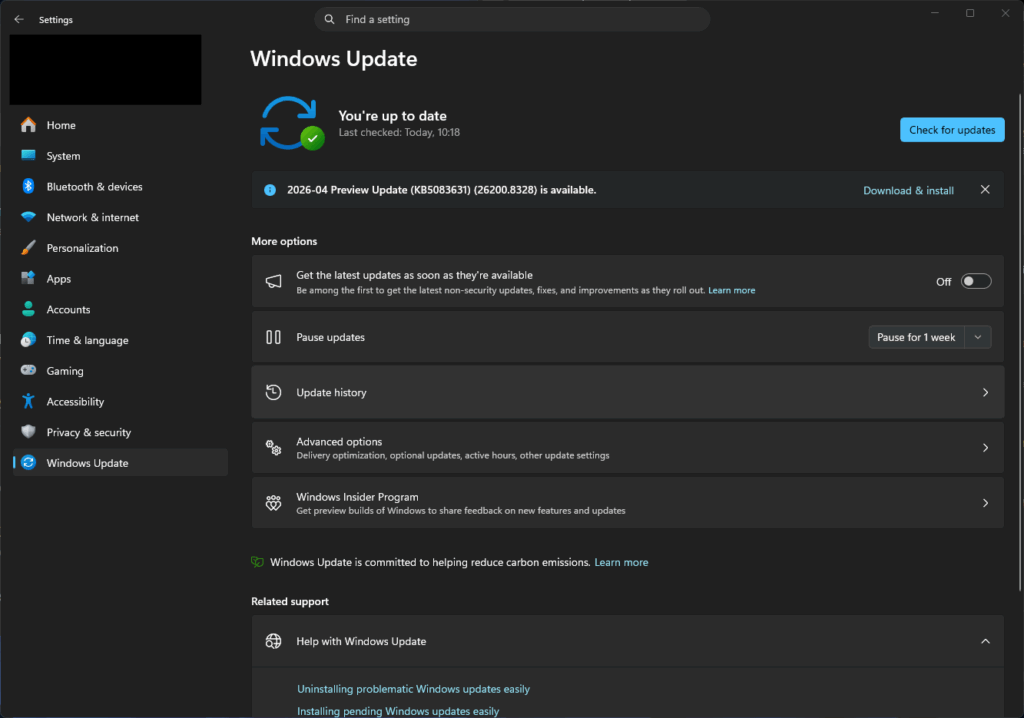Click the Windows Insider Program hearts icon
Viewport: 1024px width, 718px height.
tap(274, 503)
